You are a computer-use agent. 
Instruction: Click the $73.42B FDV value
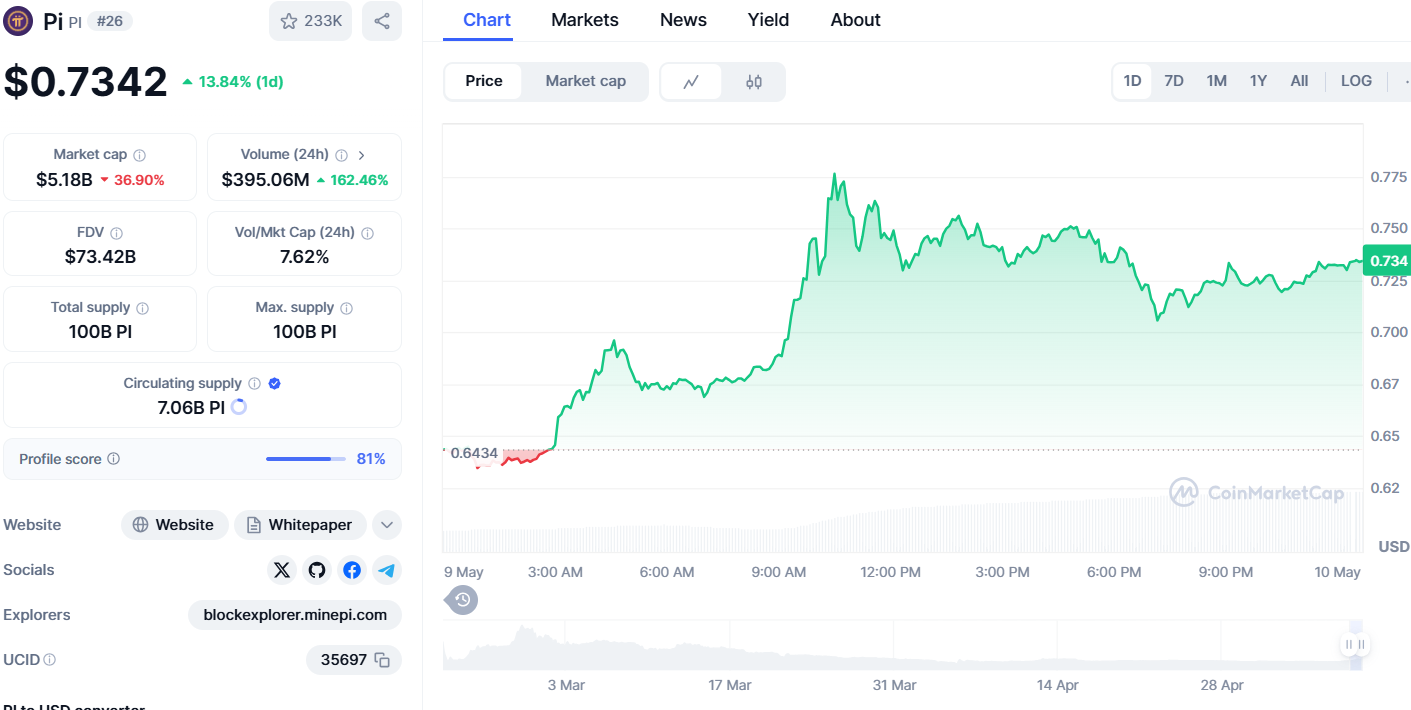tap(100, 257)
